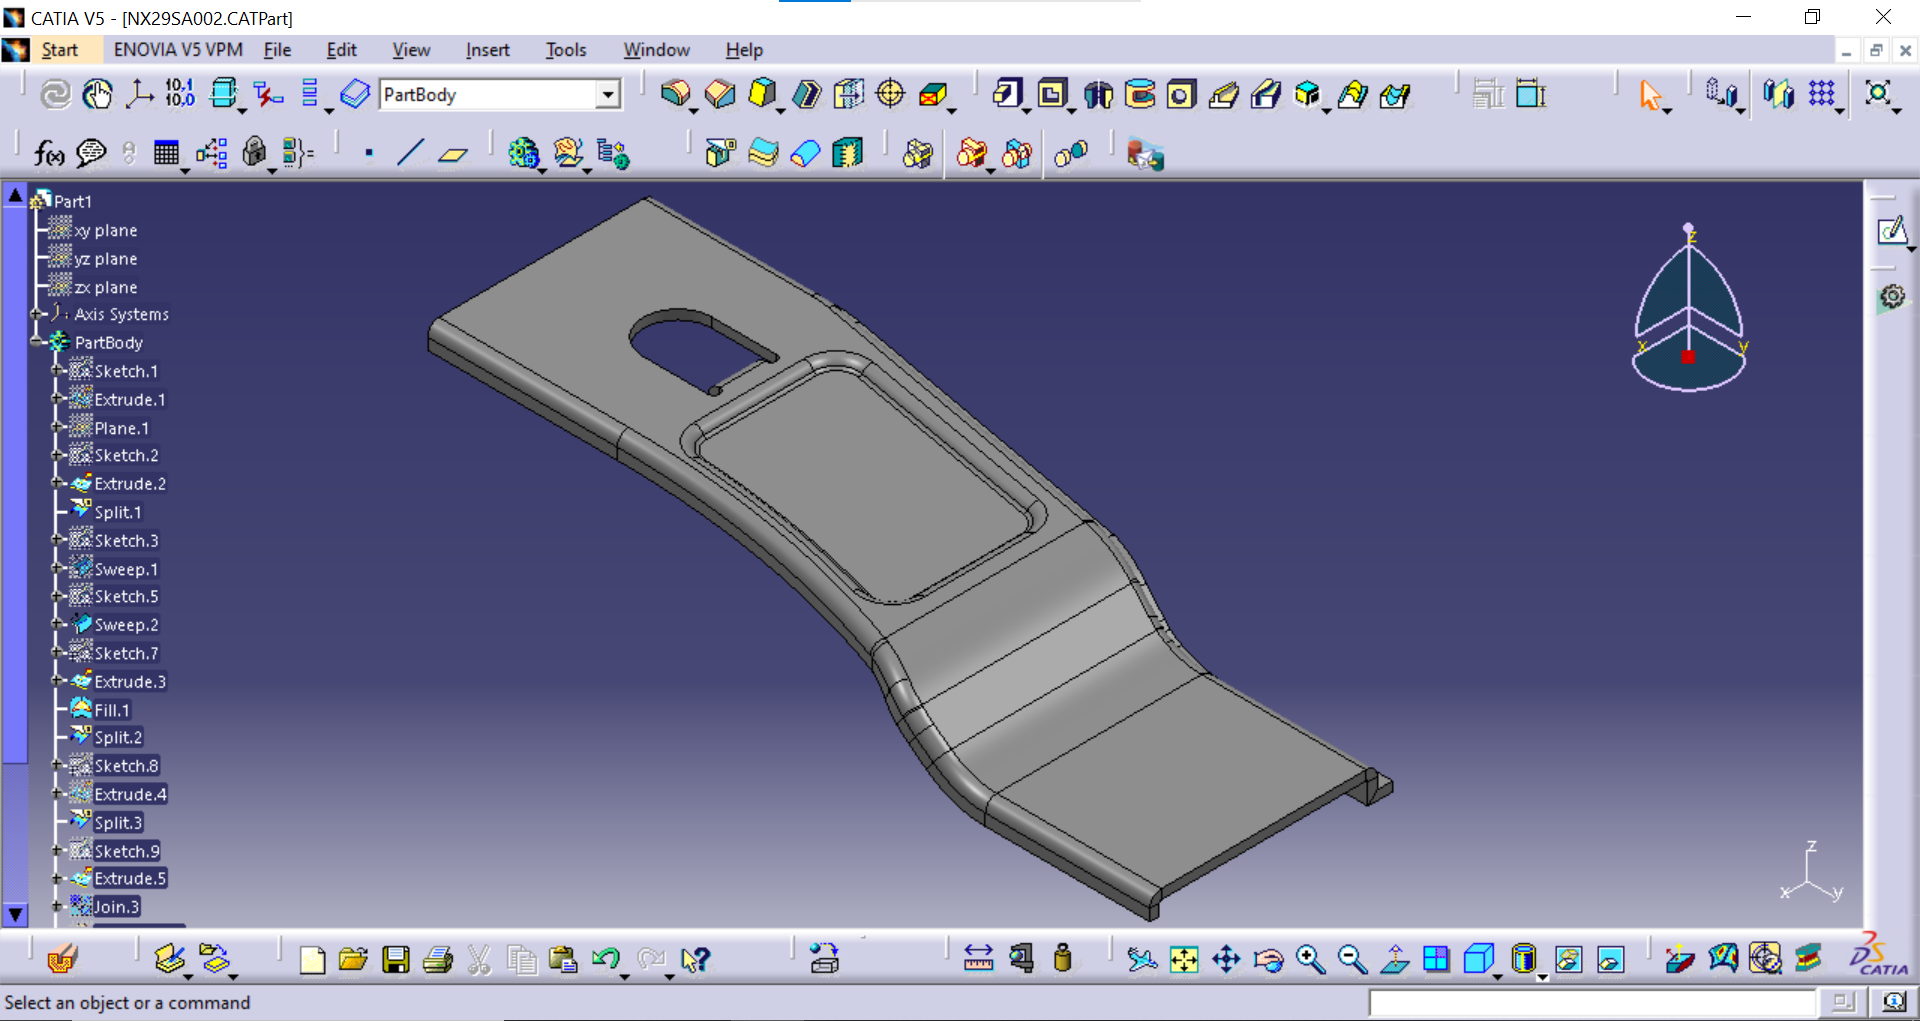Expand the Join.3 node
This screenshot has height=1021, width=1920.
(x=58, y=907)
